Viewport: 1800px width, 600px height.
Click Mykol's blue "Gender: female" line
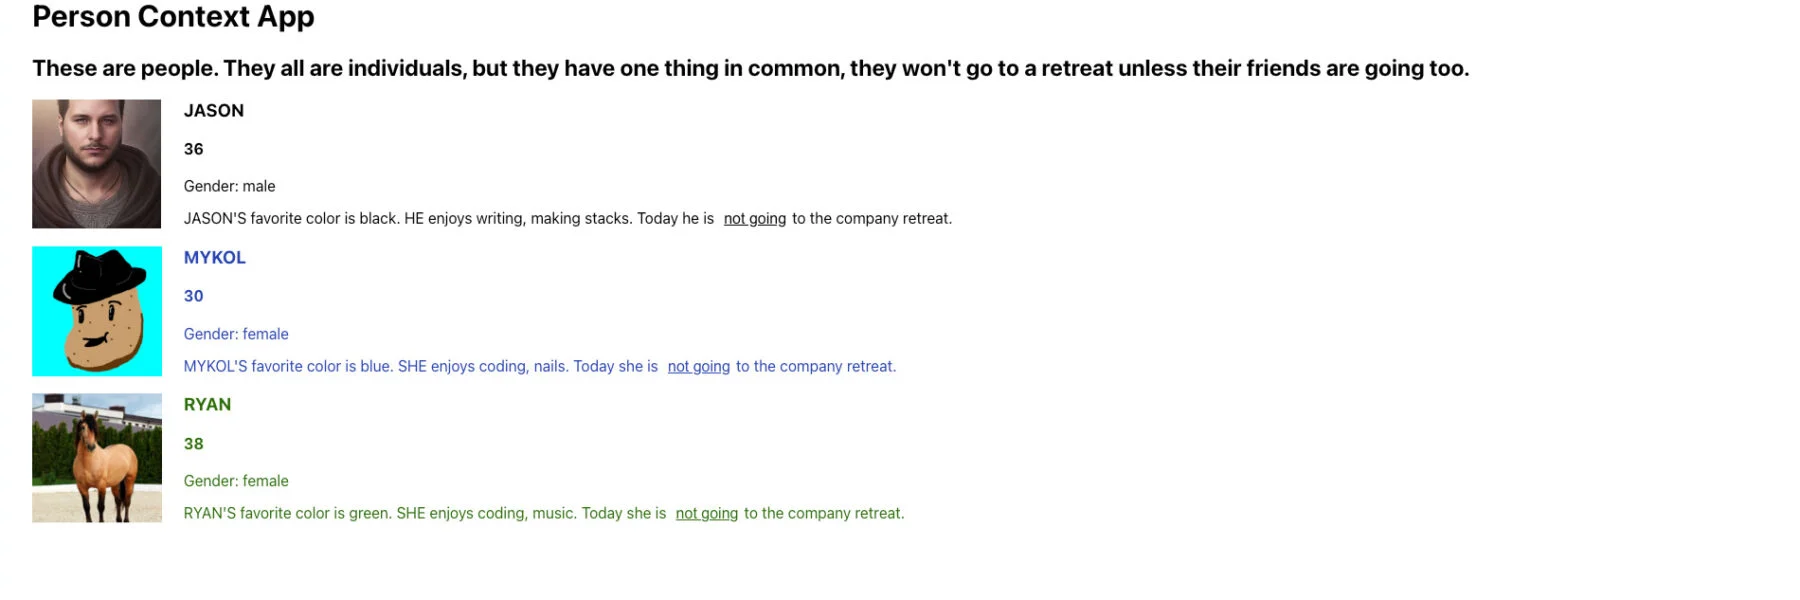click(x=236, y=334)
